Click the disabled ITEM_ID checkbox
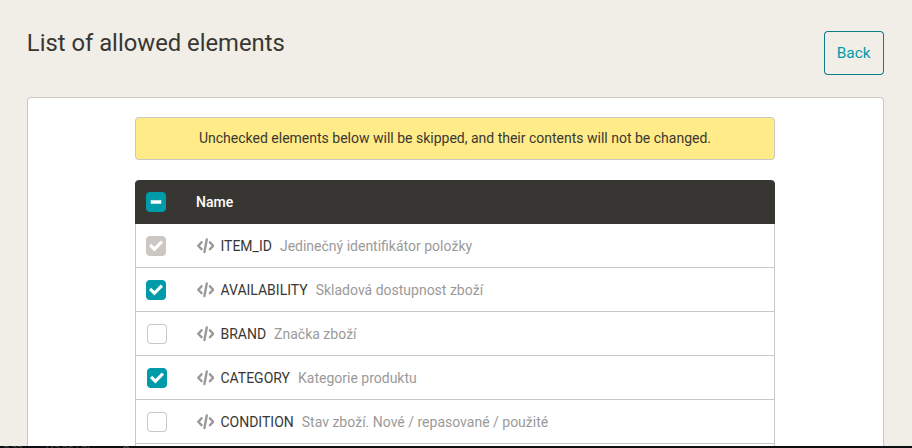The image size is (912, 448). click(156, 246)
